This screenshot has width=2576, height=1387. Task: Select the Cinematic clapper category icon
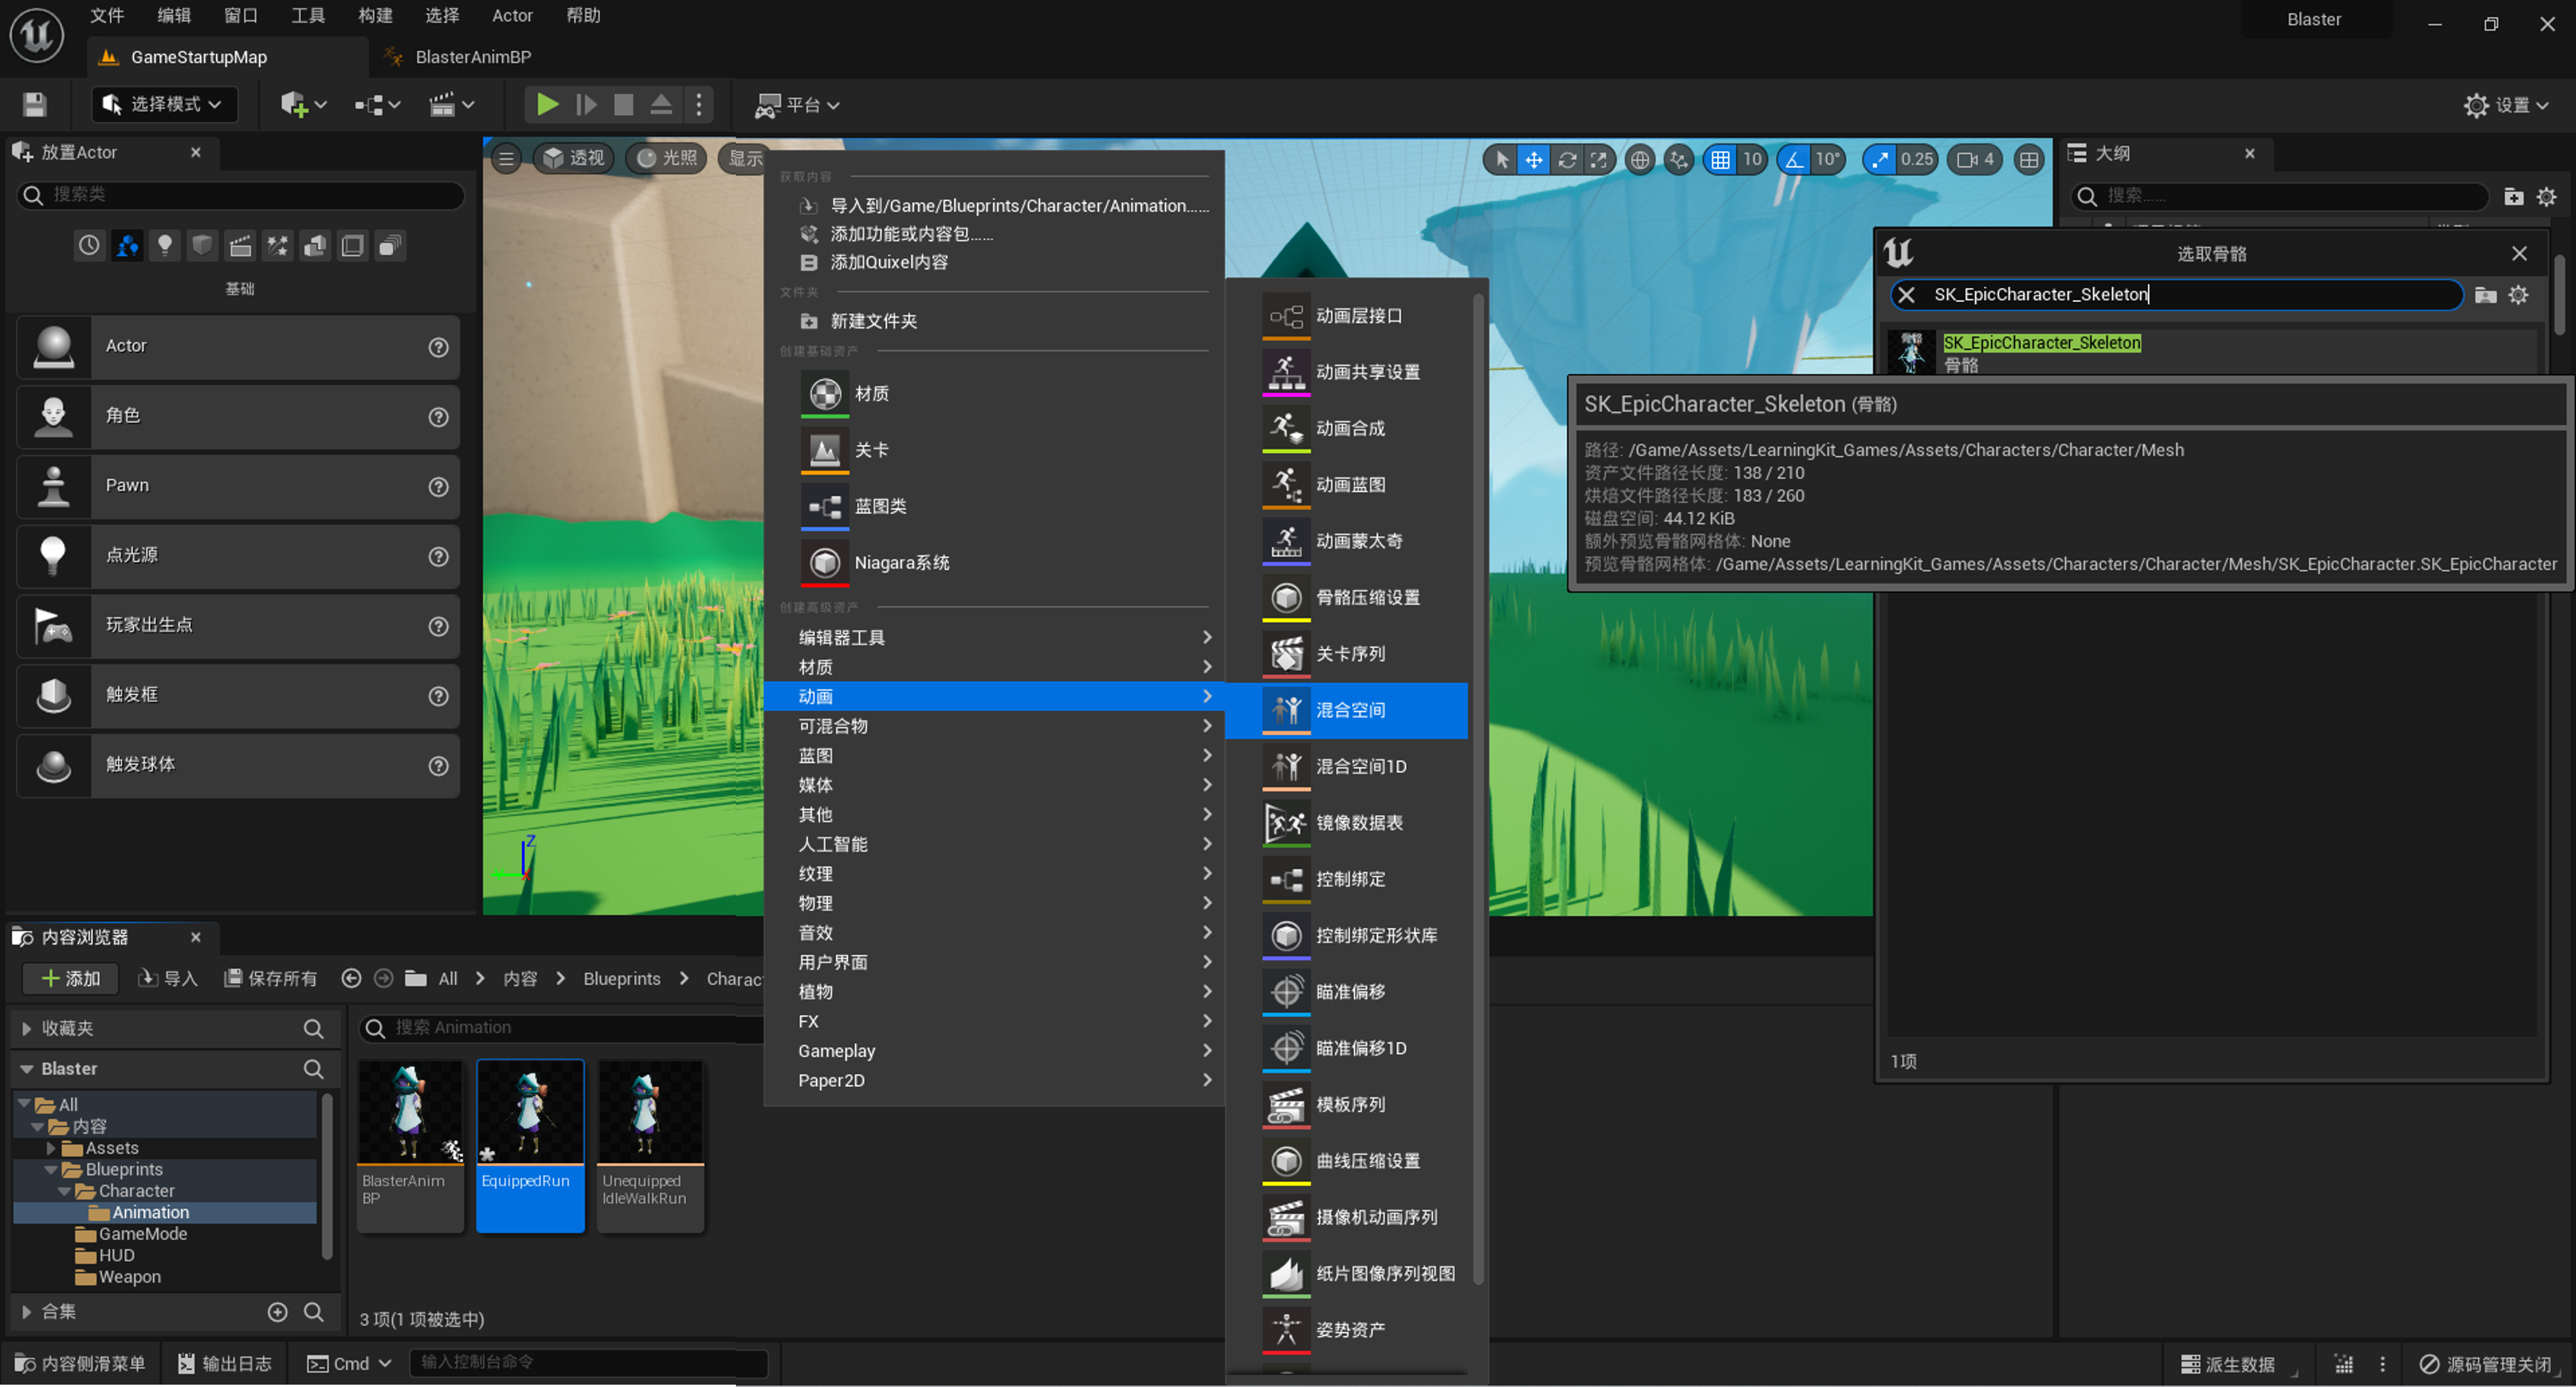[x=240, y=245]
